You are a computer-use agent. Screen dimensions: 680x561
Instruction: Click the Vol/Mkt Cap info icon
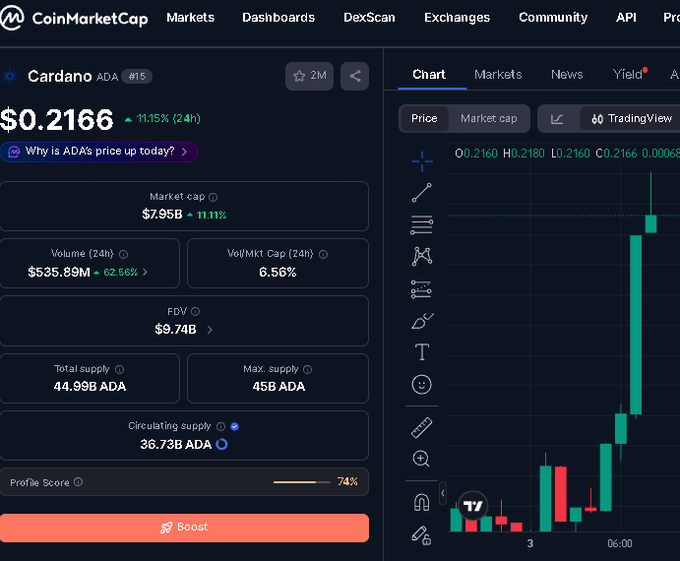(x=323, y=254)
